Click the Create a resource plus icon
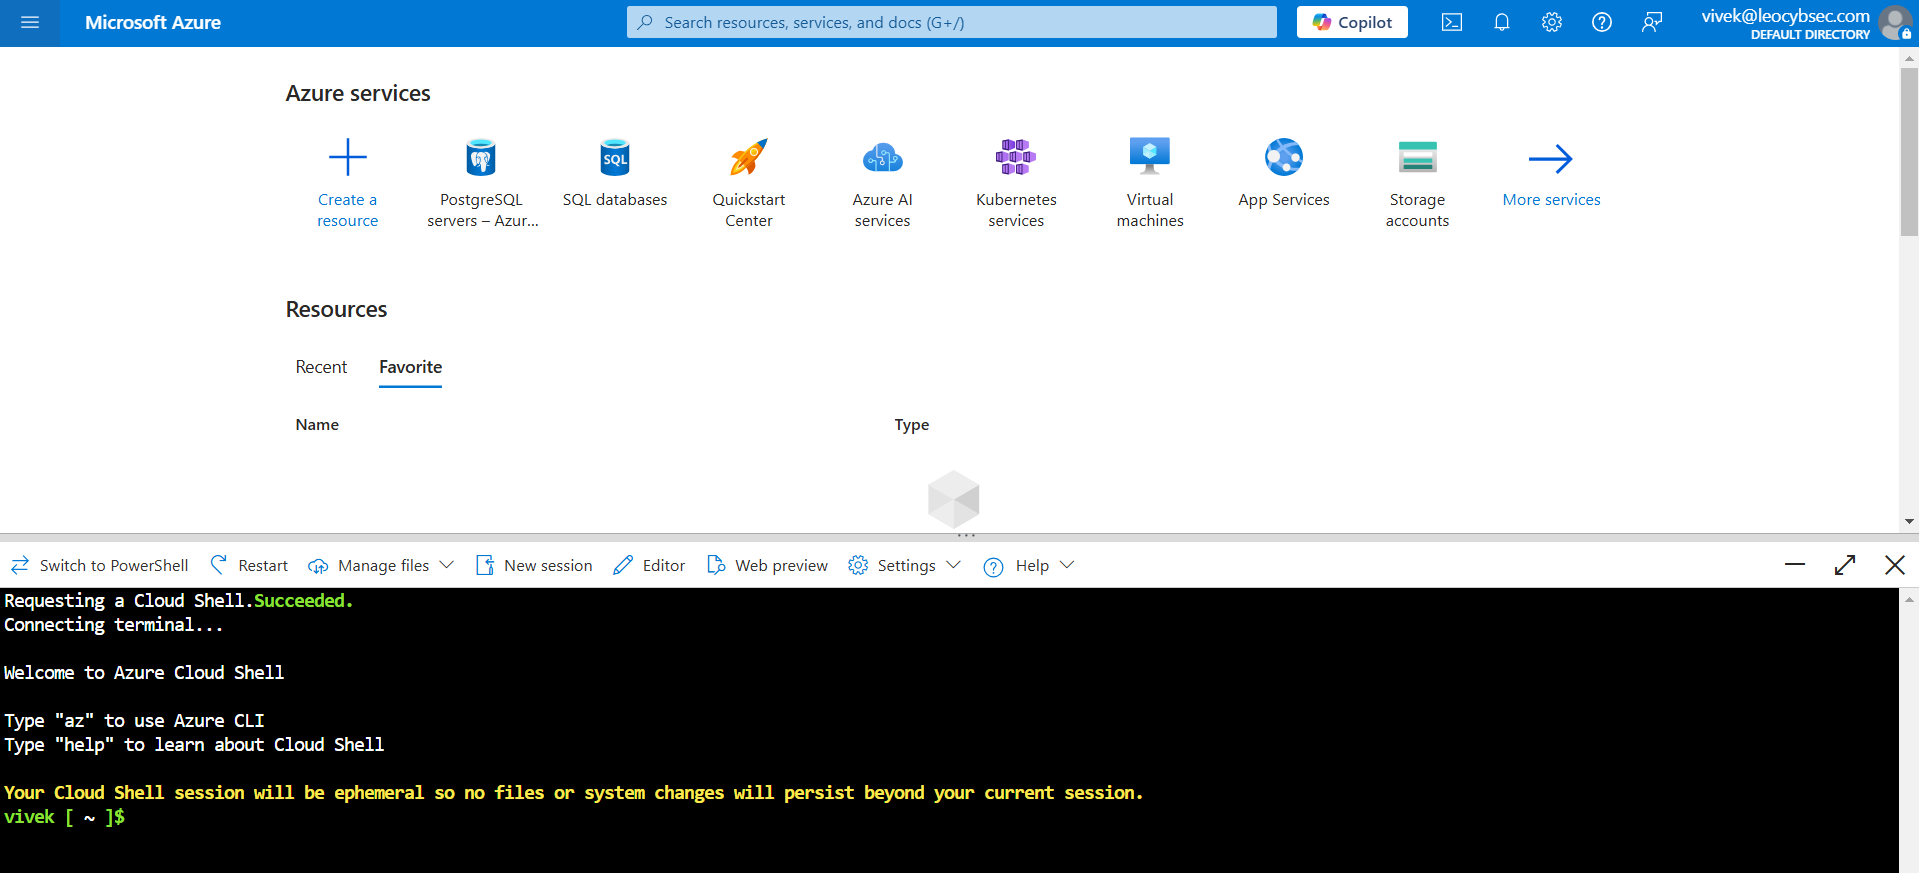The height and width of the screenshot is (873, 1919). [x=348, y=157]
